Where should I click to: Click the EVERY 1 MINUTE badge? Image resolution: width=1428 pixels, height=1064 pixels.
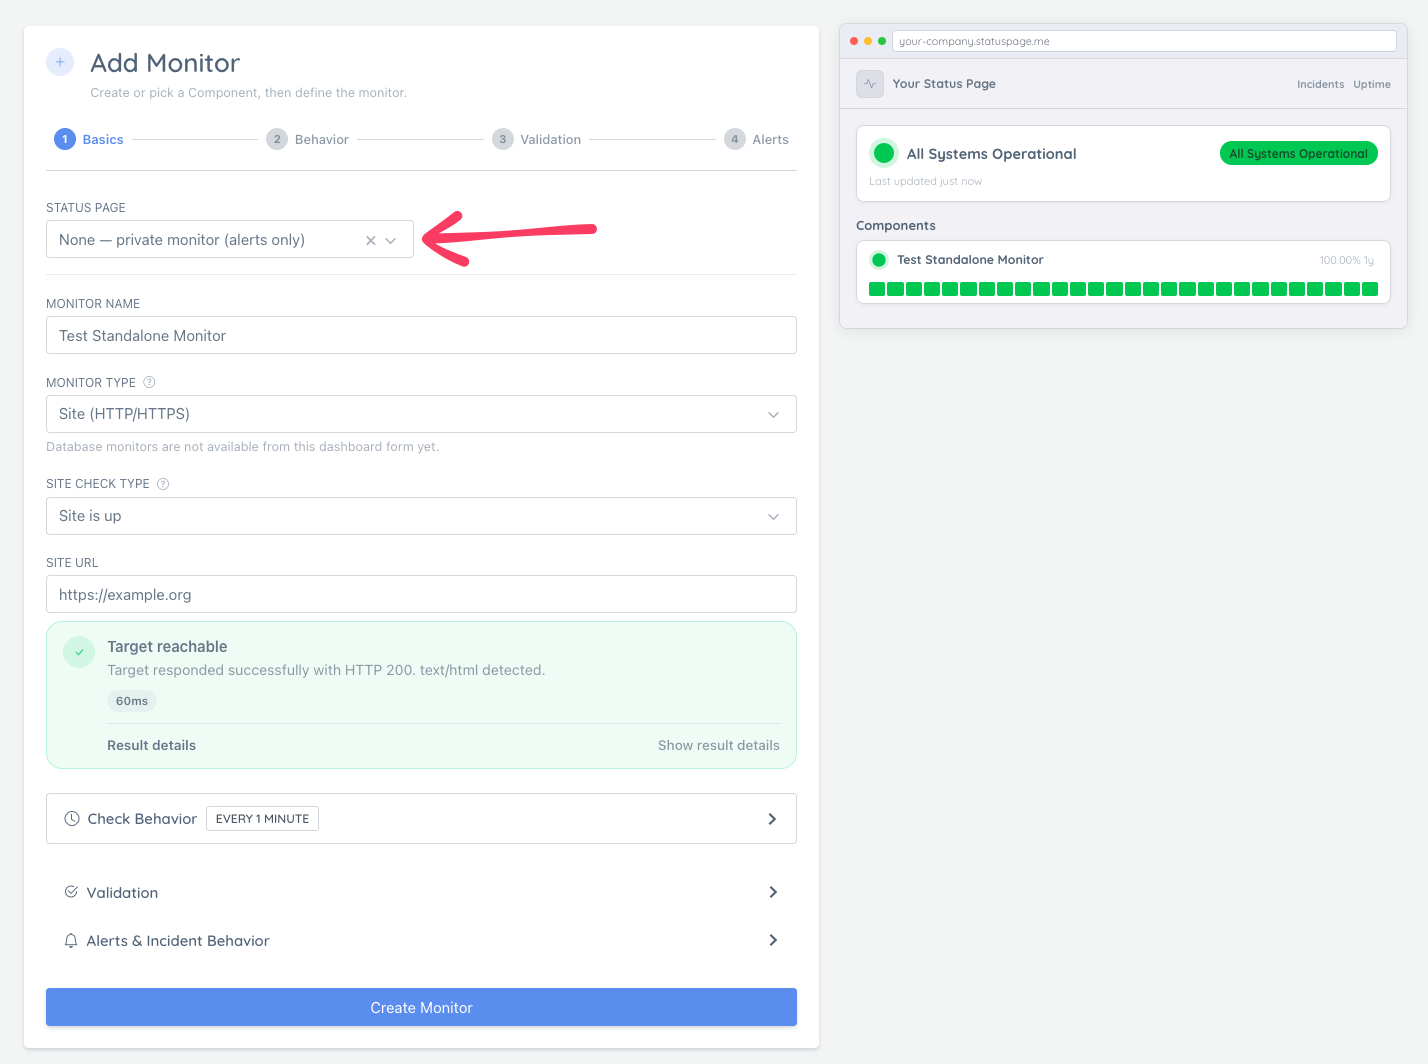(262, 818)
